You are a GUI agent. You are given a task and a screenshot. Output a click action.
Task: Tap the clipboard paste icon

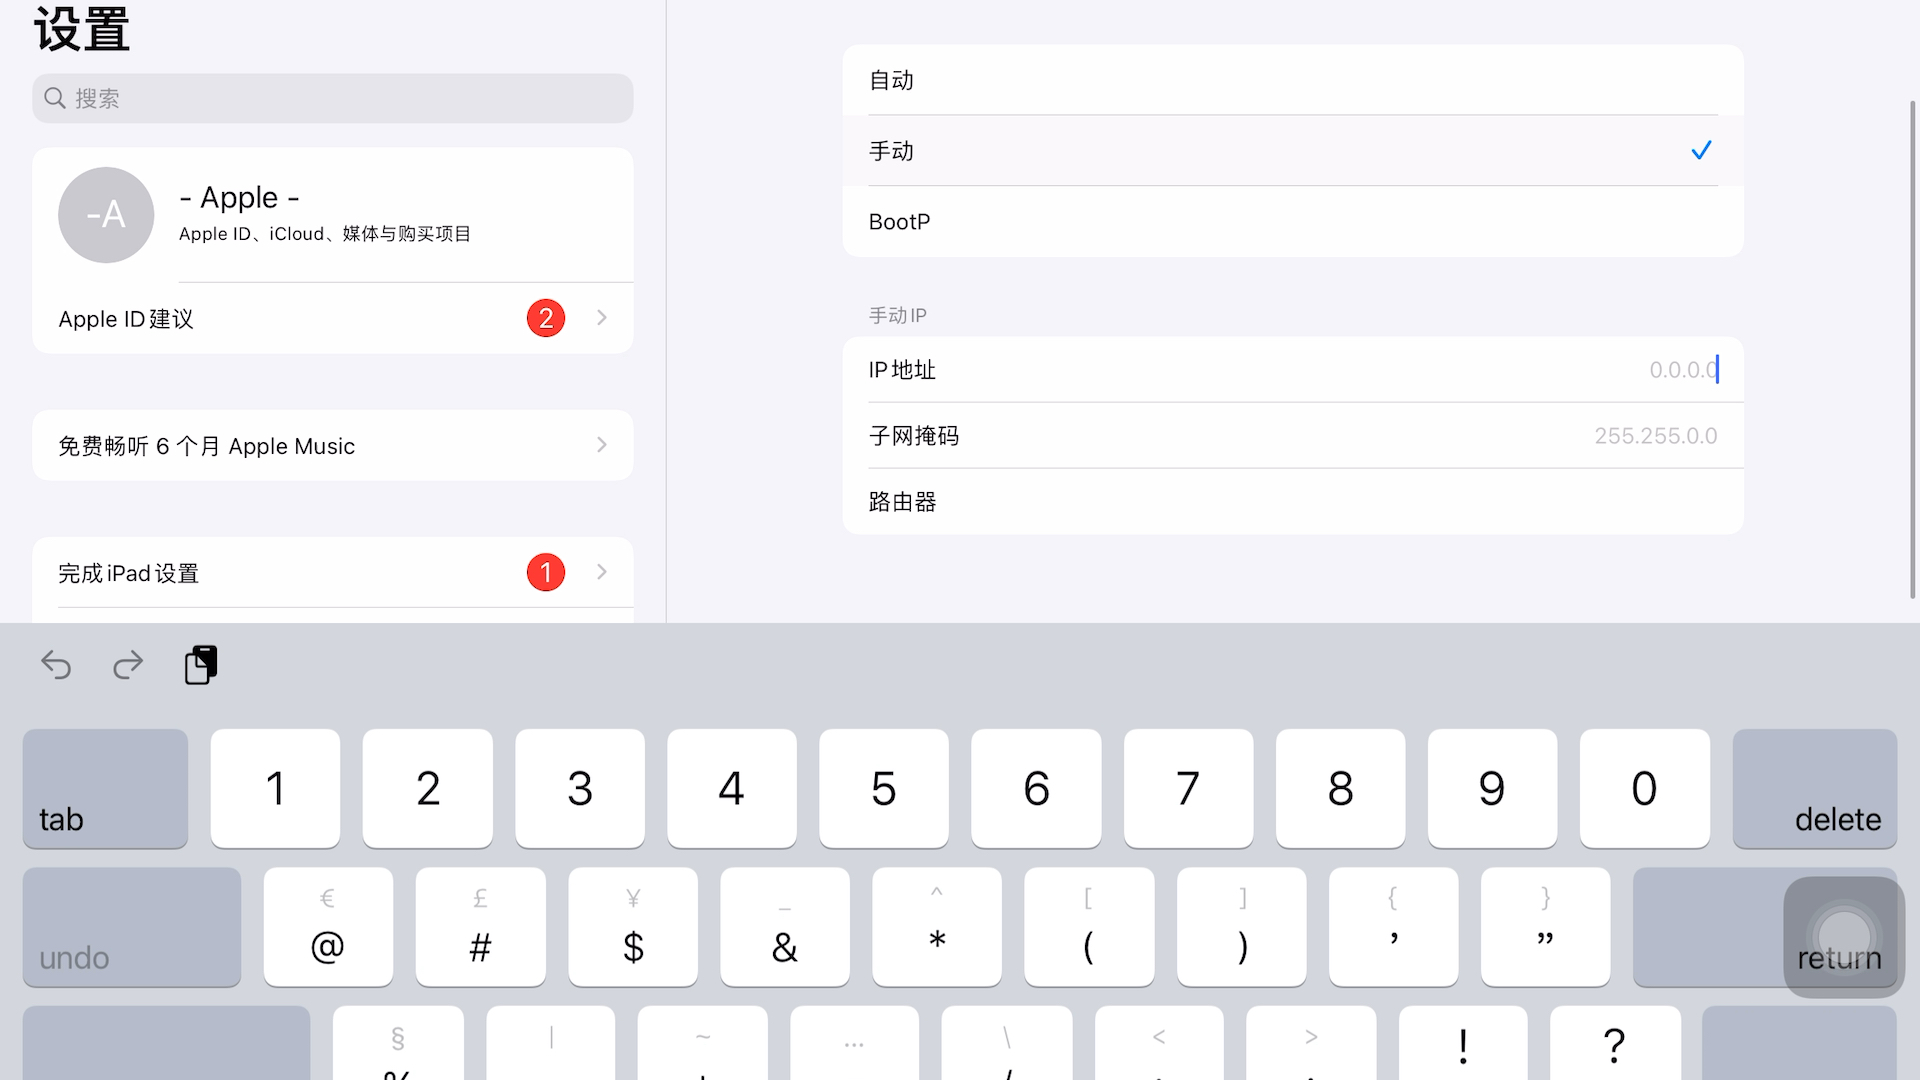pos(201,665)
